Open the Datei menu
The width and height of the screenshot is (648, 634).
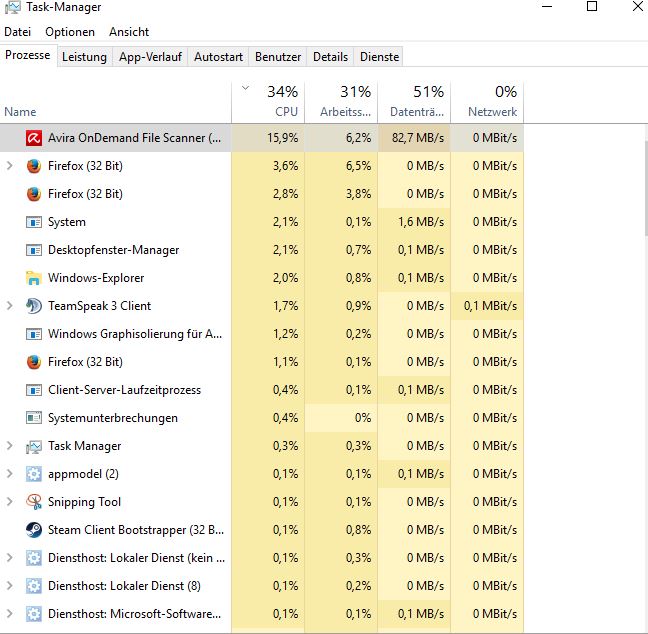click(x=17, y=32)
